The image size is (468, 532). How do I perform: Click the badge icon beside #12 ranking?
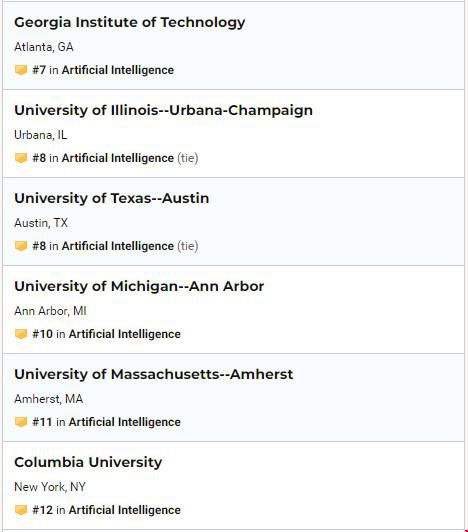click(x=21, y=510)
